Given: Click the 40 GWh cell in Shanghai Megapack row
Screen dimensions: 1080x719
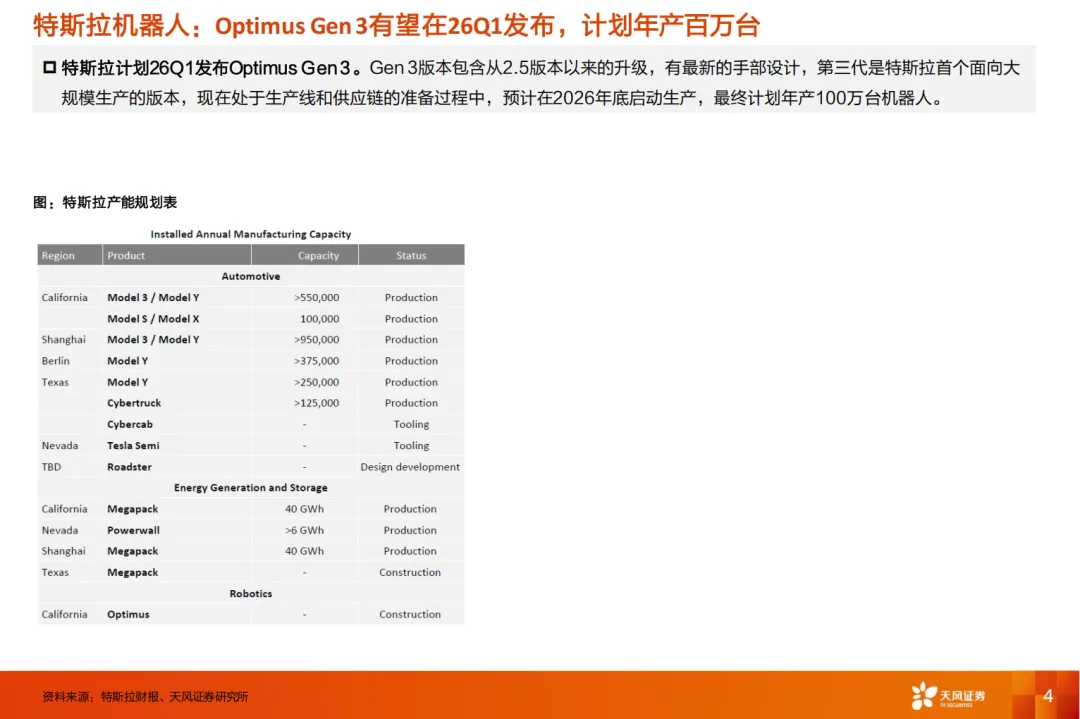Looking at the screenshot, I should (304, 551).
